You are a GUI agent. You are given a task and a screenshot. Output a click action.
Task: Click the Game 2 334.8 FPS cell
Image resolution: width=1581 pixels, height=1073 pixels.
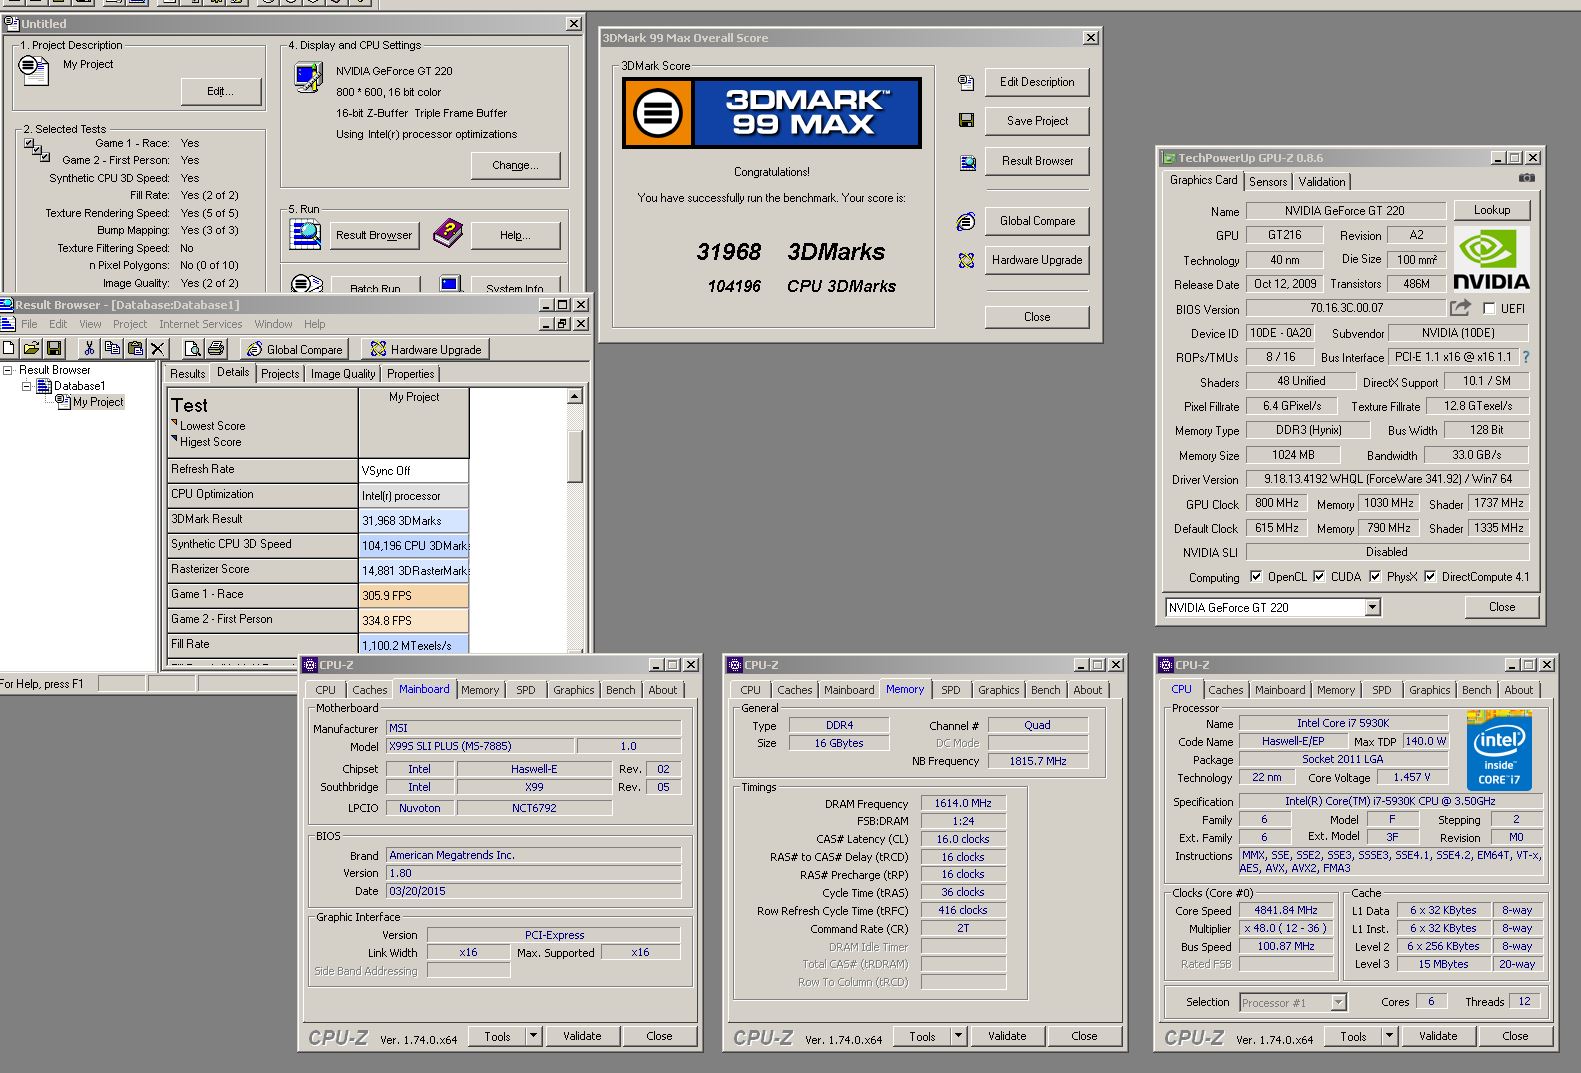click(414, 620)
